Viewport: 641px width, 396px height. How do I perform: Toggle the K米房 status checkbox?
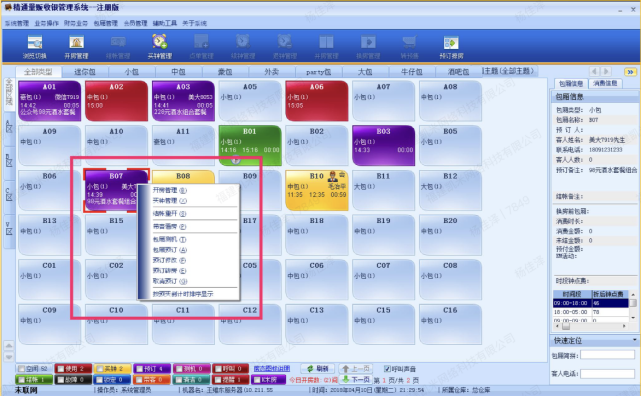click(256, 380)
